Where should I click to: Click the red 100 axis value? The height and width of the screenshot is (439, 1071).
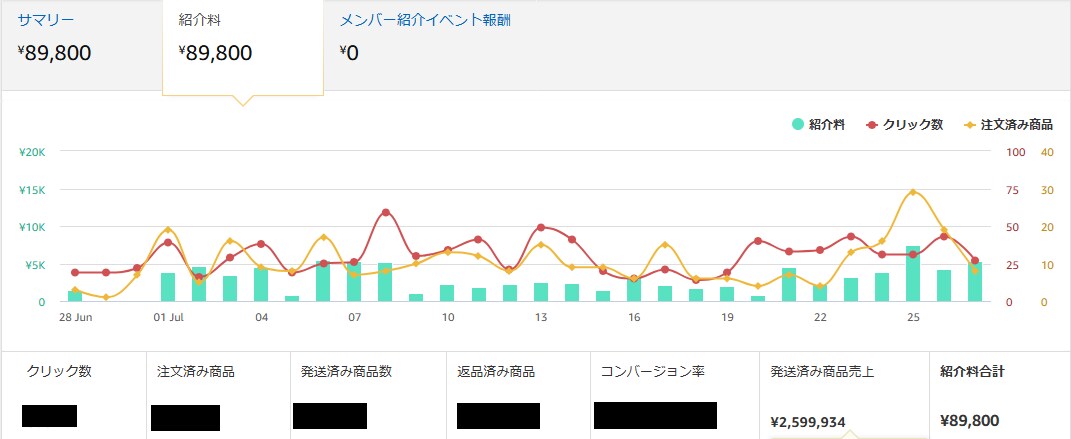[1016, 152]
